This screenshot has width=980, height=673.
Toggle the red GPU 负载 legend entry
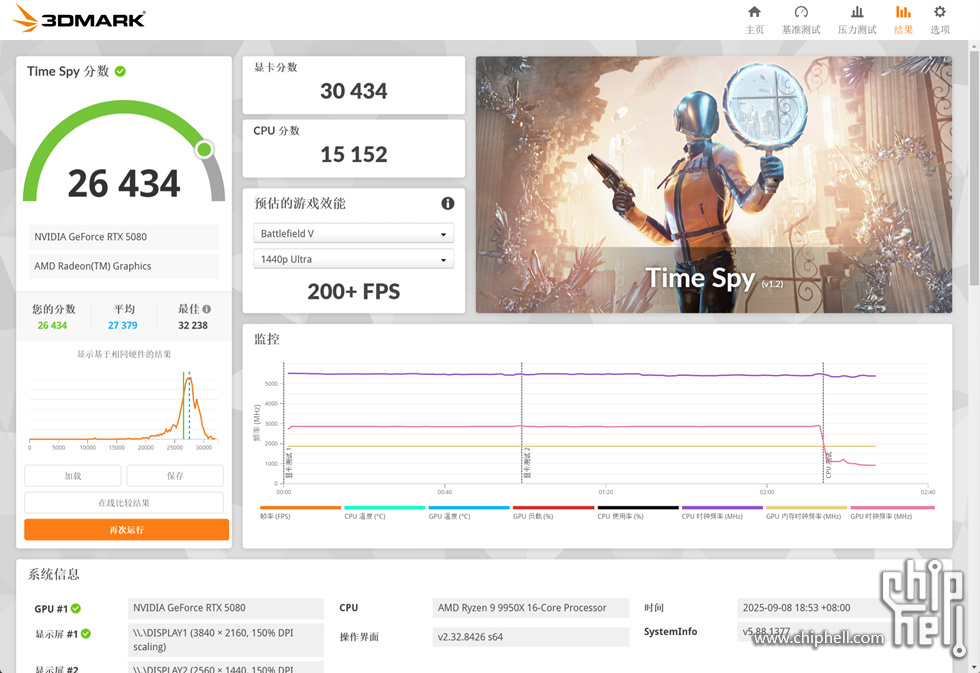[x=553, y=512]
